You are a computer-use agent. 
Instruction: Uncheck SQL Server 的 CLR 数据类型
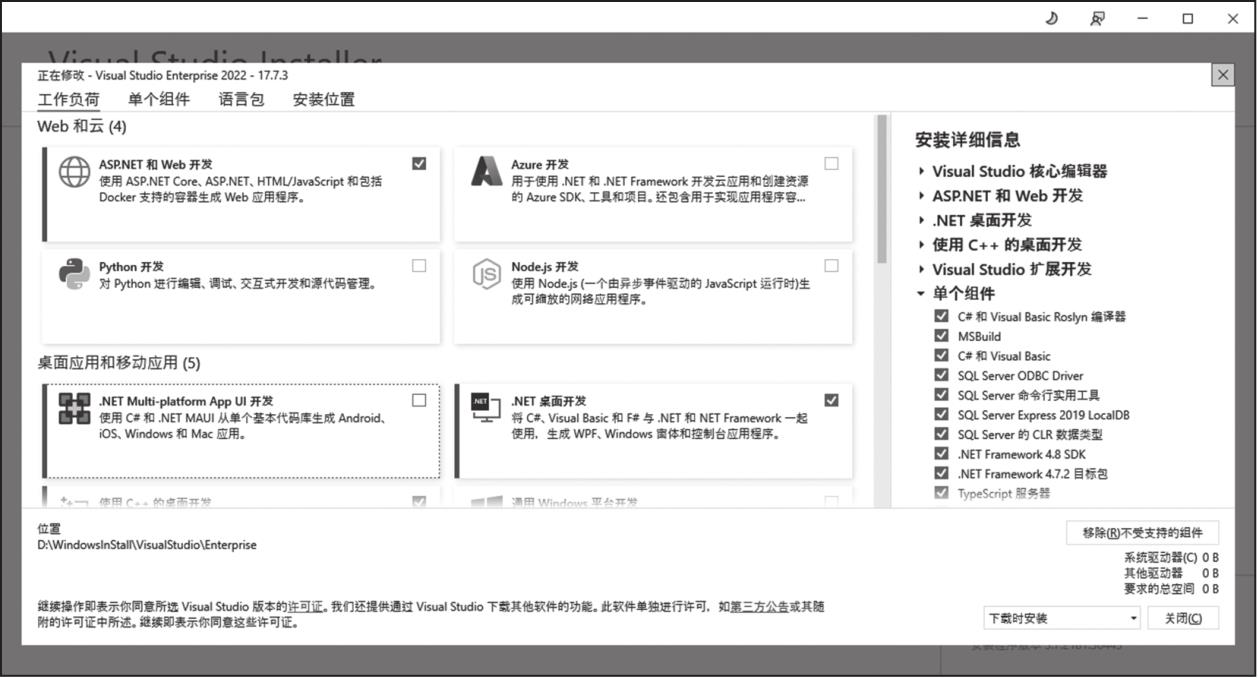[x=941, y=434]
